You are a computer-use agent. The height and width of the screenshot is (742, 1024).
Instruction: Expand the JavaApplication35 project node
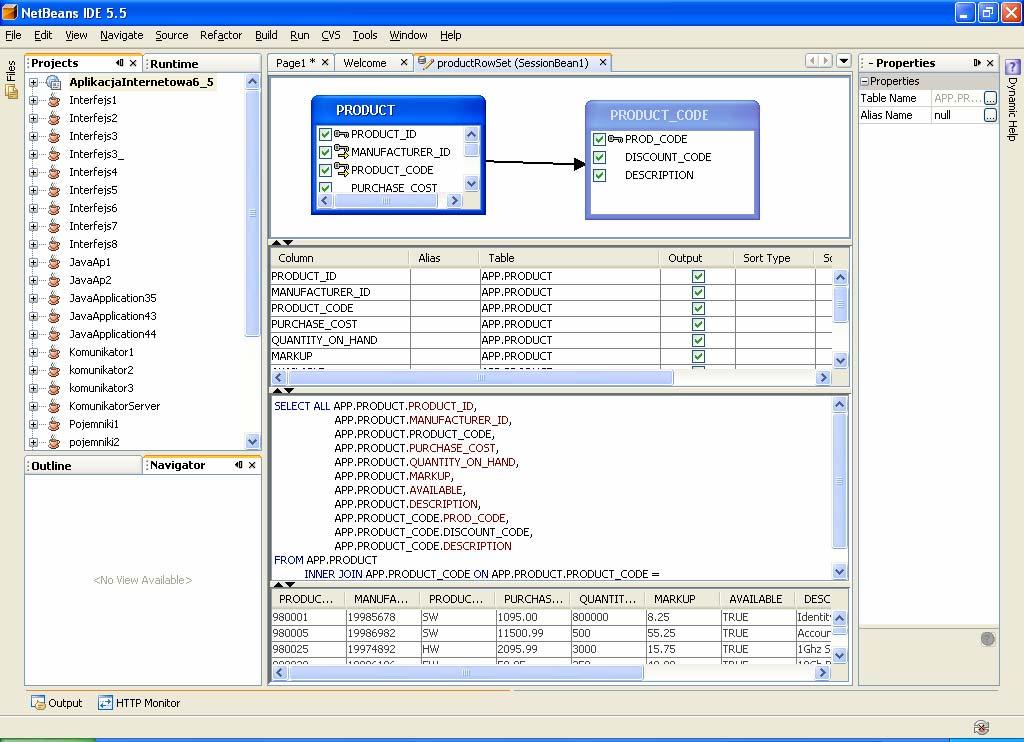point(33,298)
